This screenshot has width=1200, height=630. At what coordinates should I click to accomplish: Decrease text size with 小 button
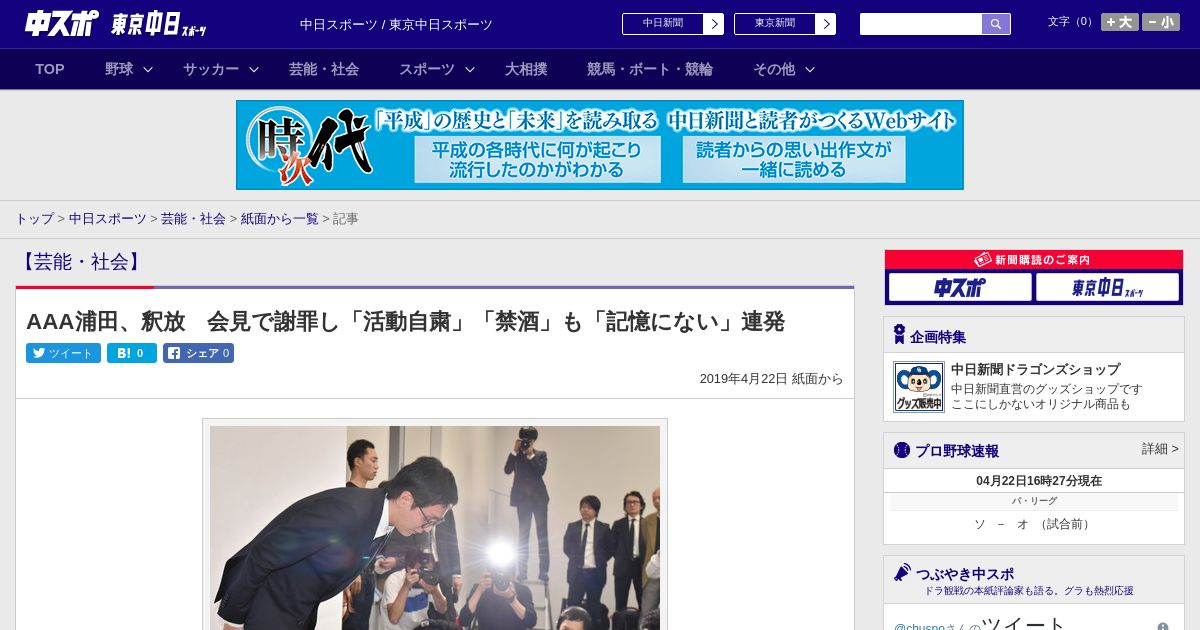tap(1161, 22)
